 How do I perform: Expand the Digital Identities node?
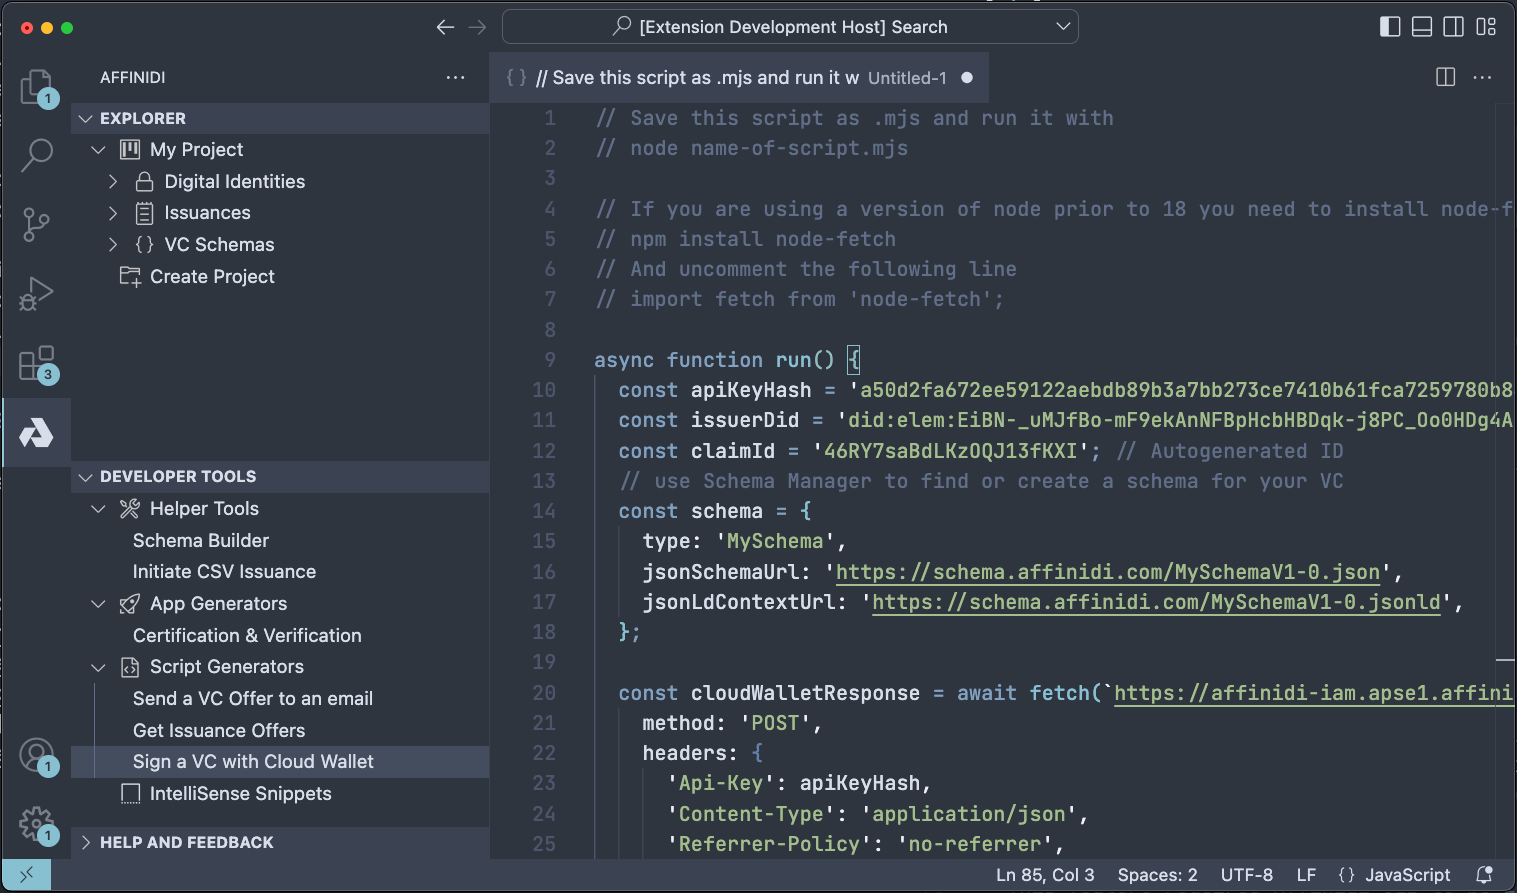pyautogui.click(x=113, y=182)
